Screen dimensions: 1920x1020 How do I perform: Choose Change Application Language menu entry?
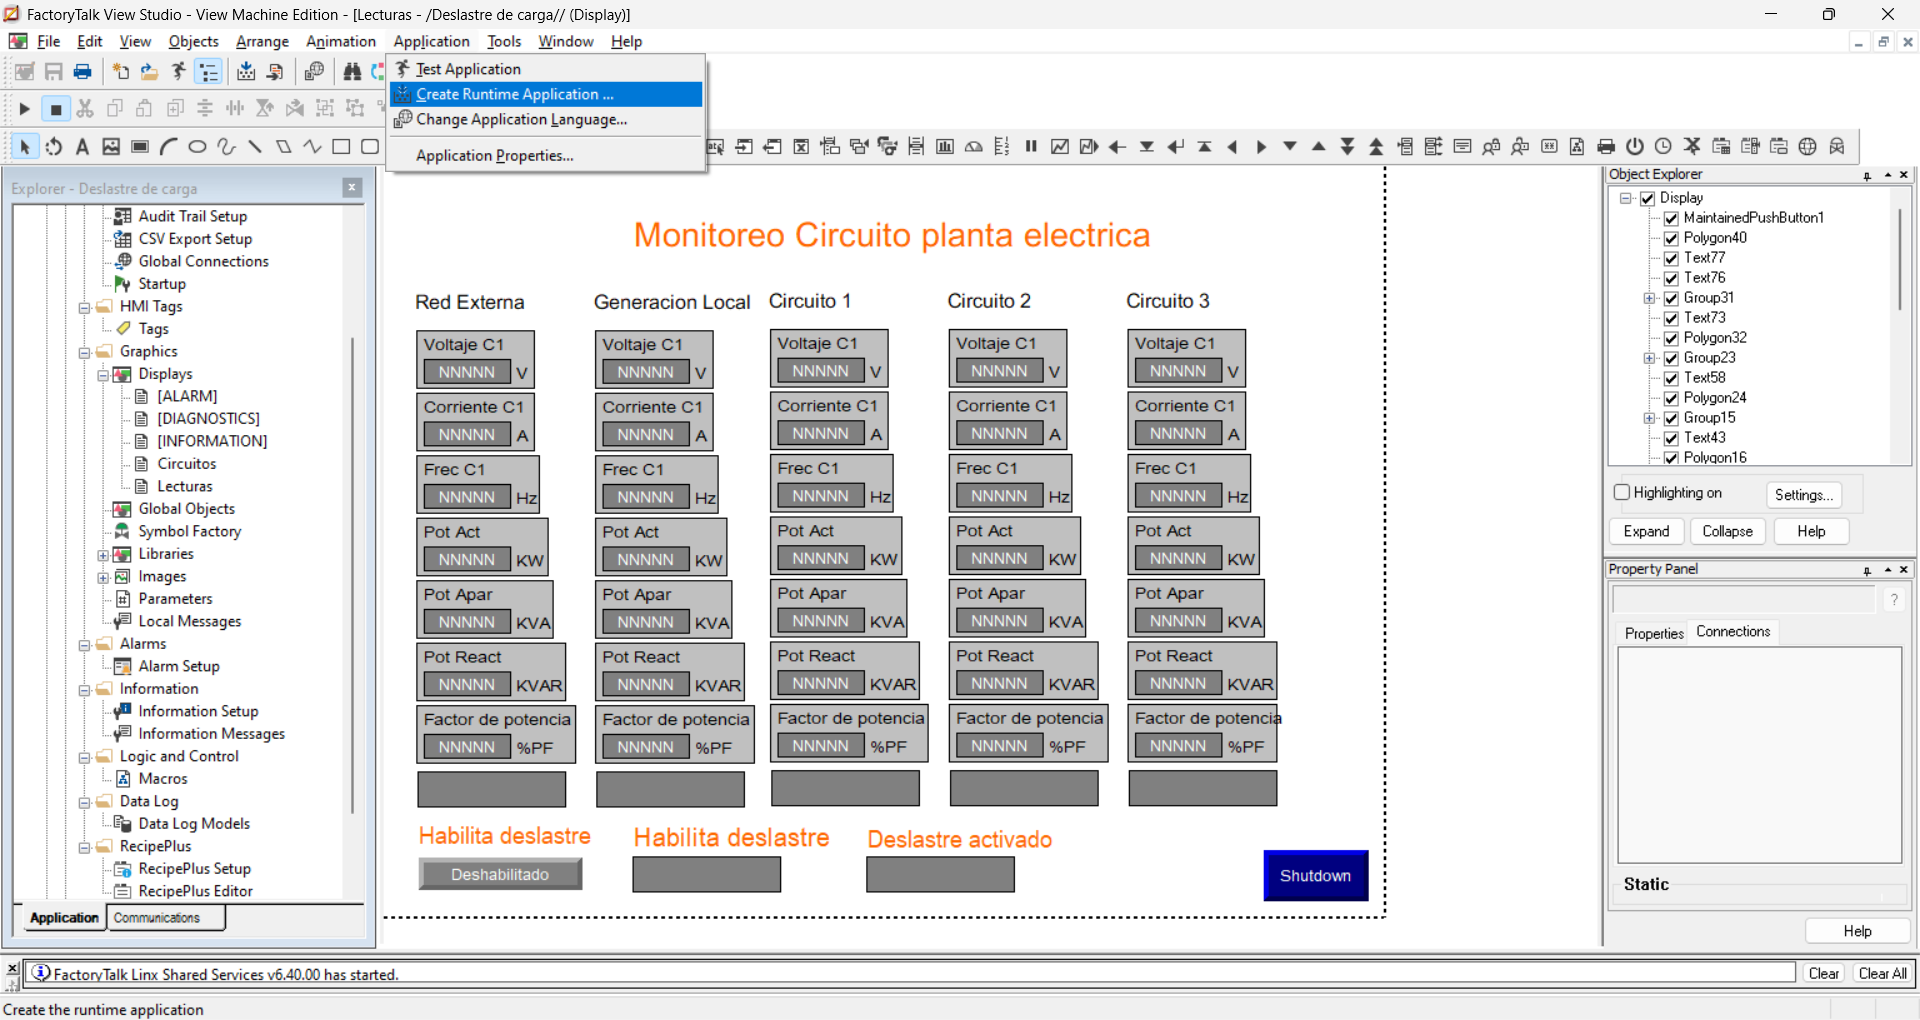(x=546, y=119)
